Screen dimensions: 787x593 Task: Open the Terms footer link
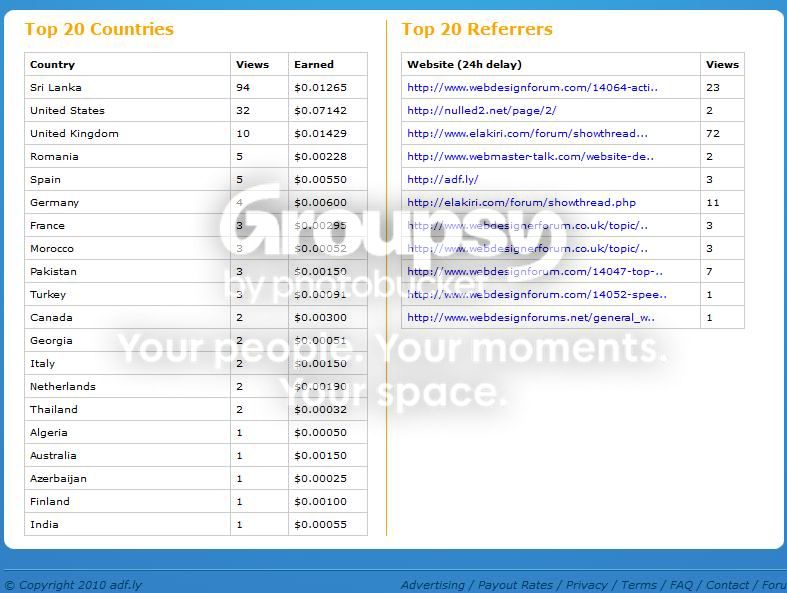click(638, 585)
